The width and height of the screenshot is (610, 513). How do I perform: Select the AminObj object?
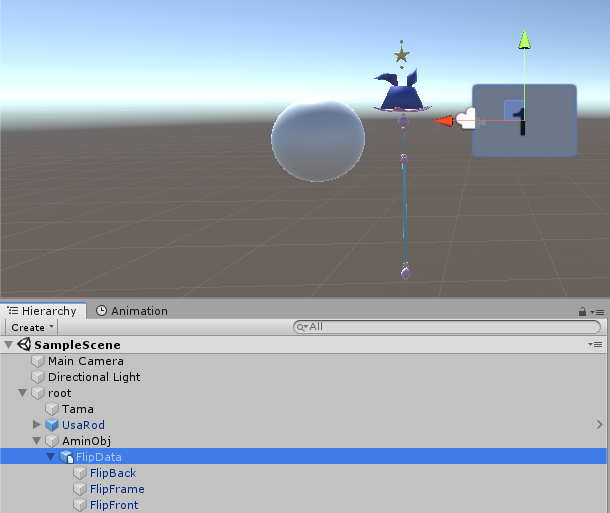[x=86, y=441]
